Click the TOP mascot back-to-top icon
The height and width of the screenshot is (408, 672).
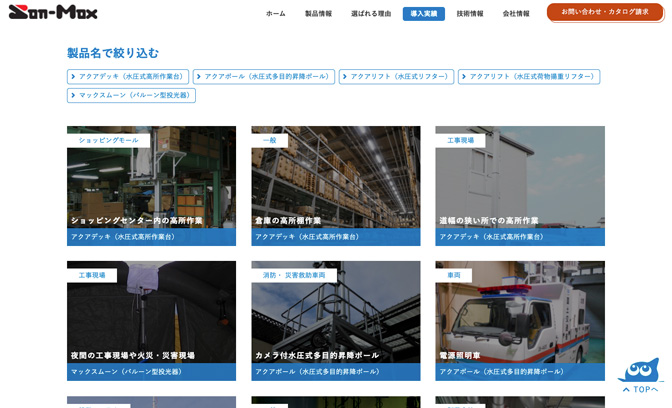tap(640, 375)
